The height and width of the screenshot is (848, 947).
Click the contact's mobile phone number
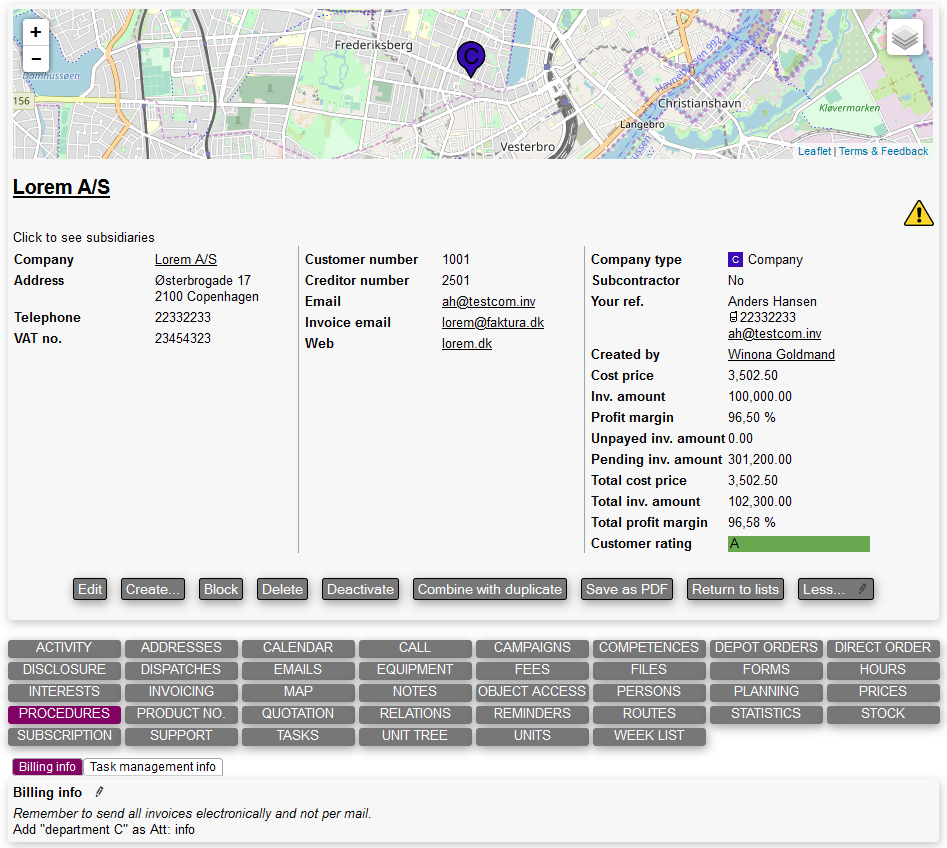(x=767, y=317)
